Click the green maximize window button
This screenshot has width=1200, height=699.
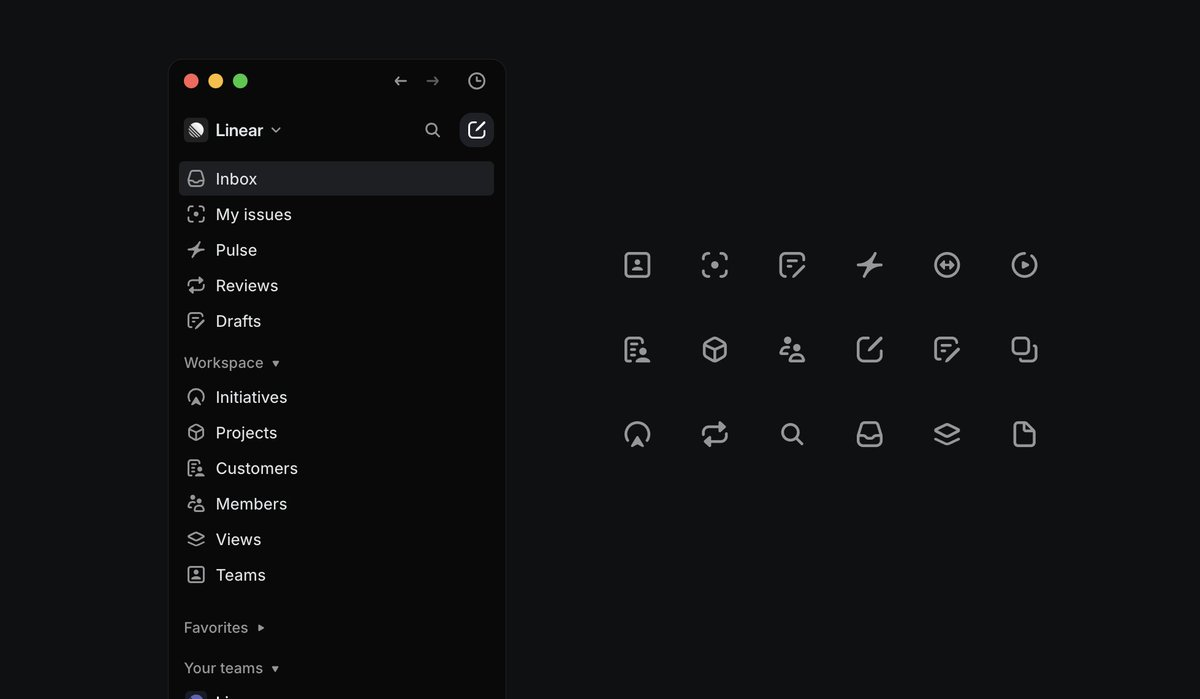[240, 81]
